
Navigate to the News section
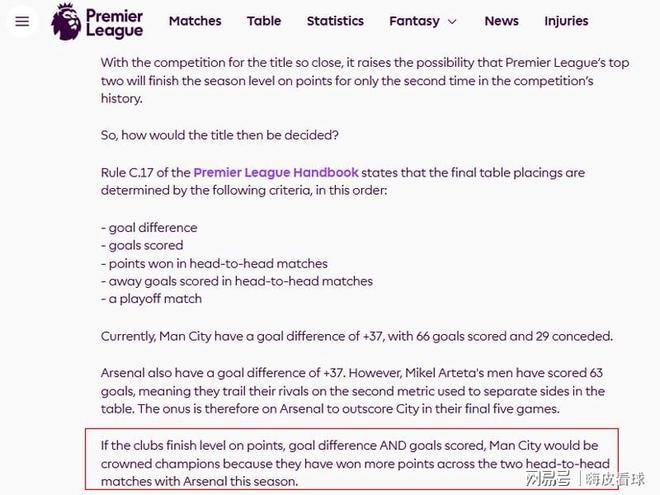pyautogui.click(x=501, y=21)
